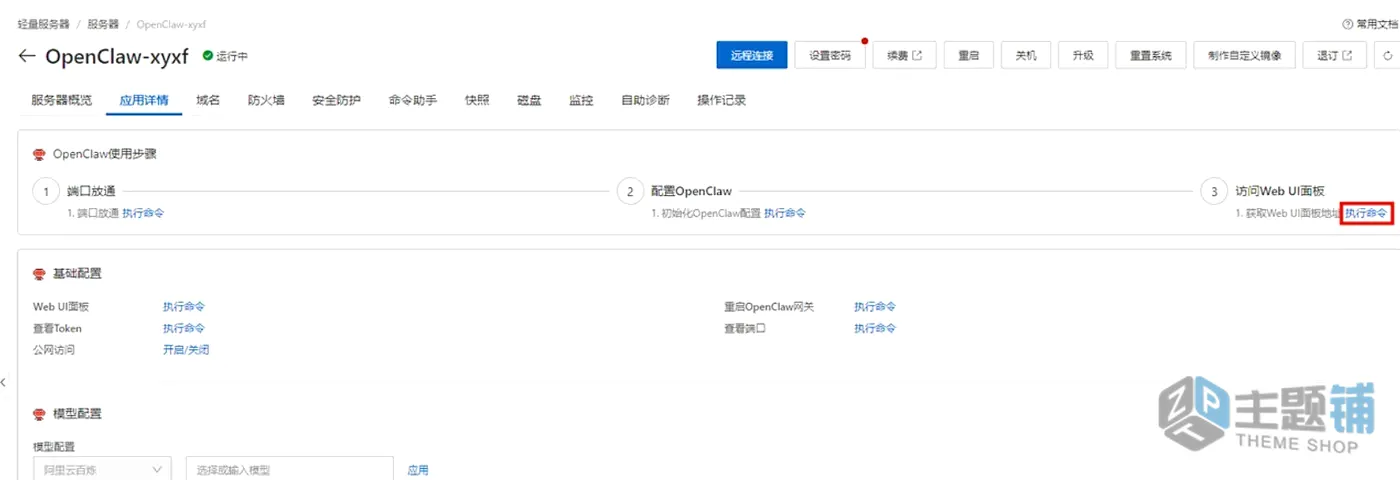Click 服务器 in the breadcrumb
Viewport: 1400px width, 480px height.
(x=103, y=23)
